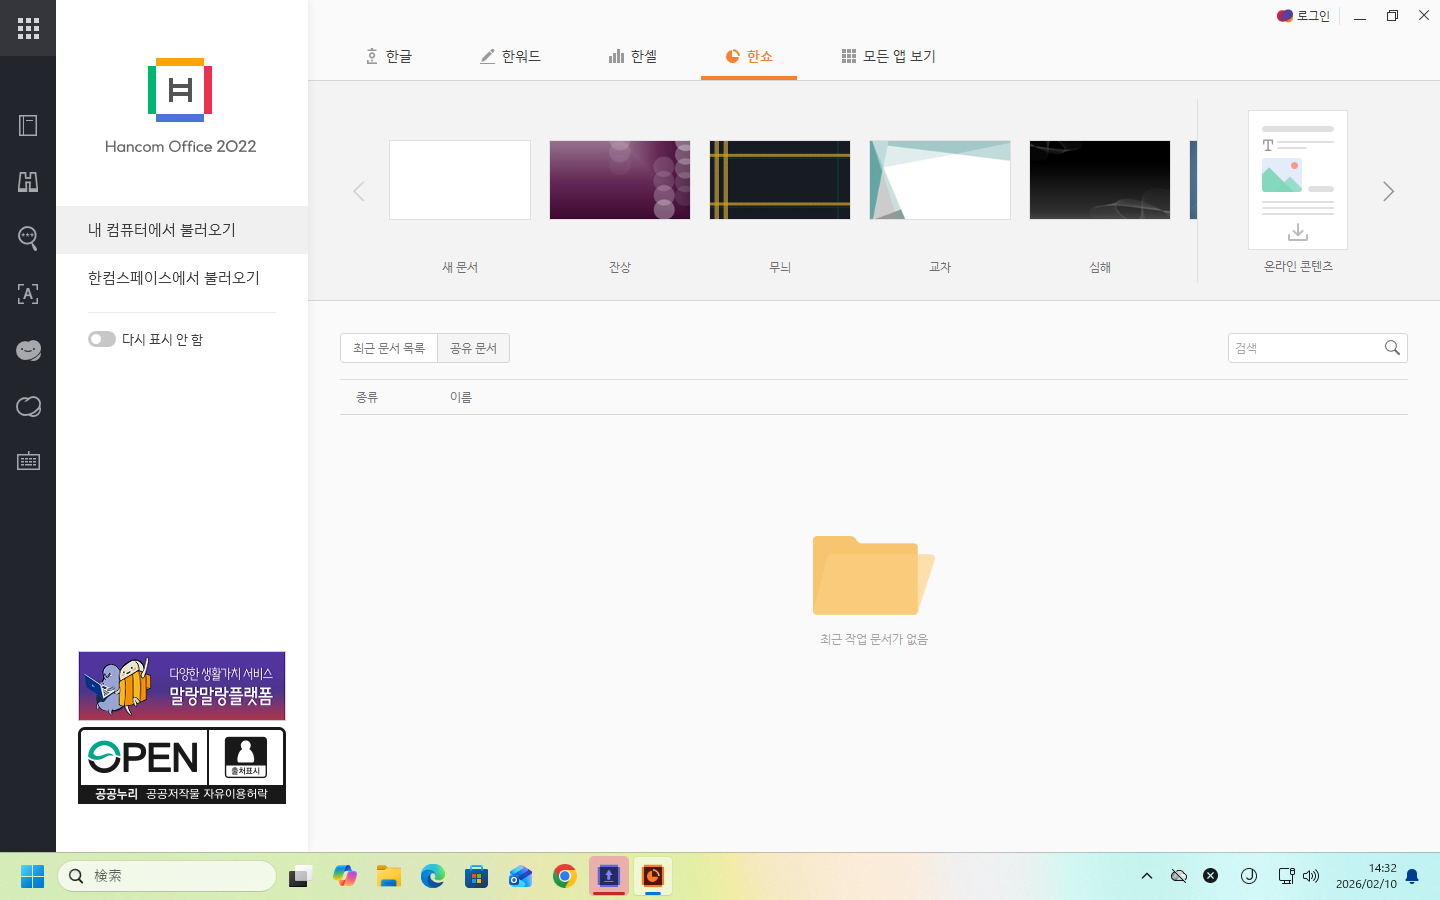Click the text recognition [A] sidebar icon
This screenshot has height=900, width=1440.
pyautogui.click(x=28, y=294)
